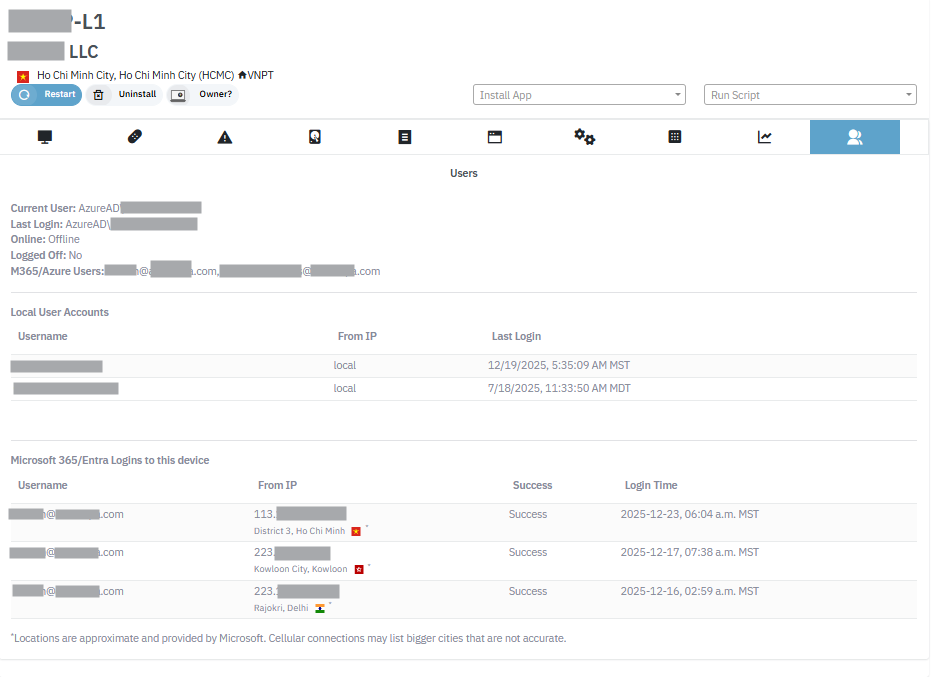
Task: Click the Uninstall button
Action: (x=124, y=94)
